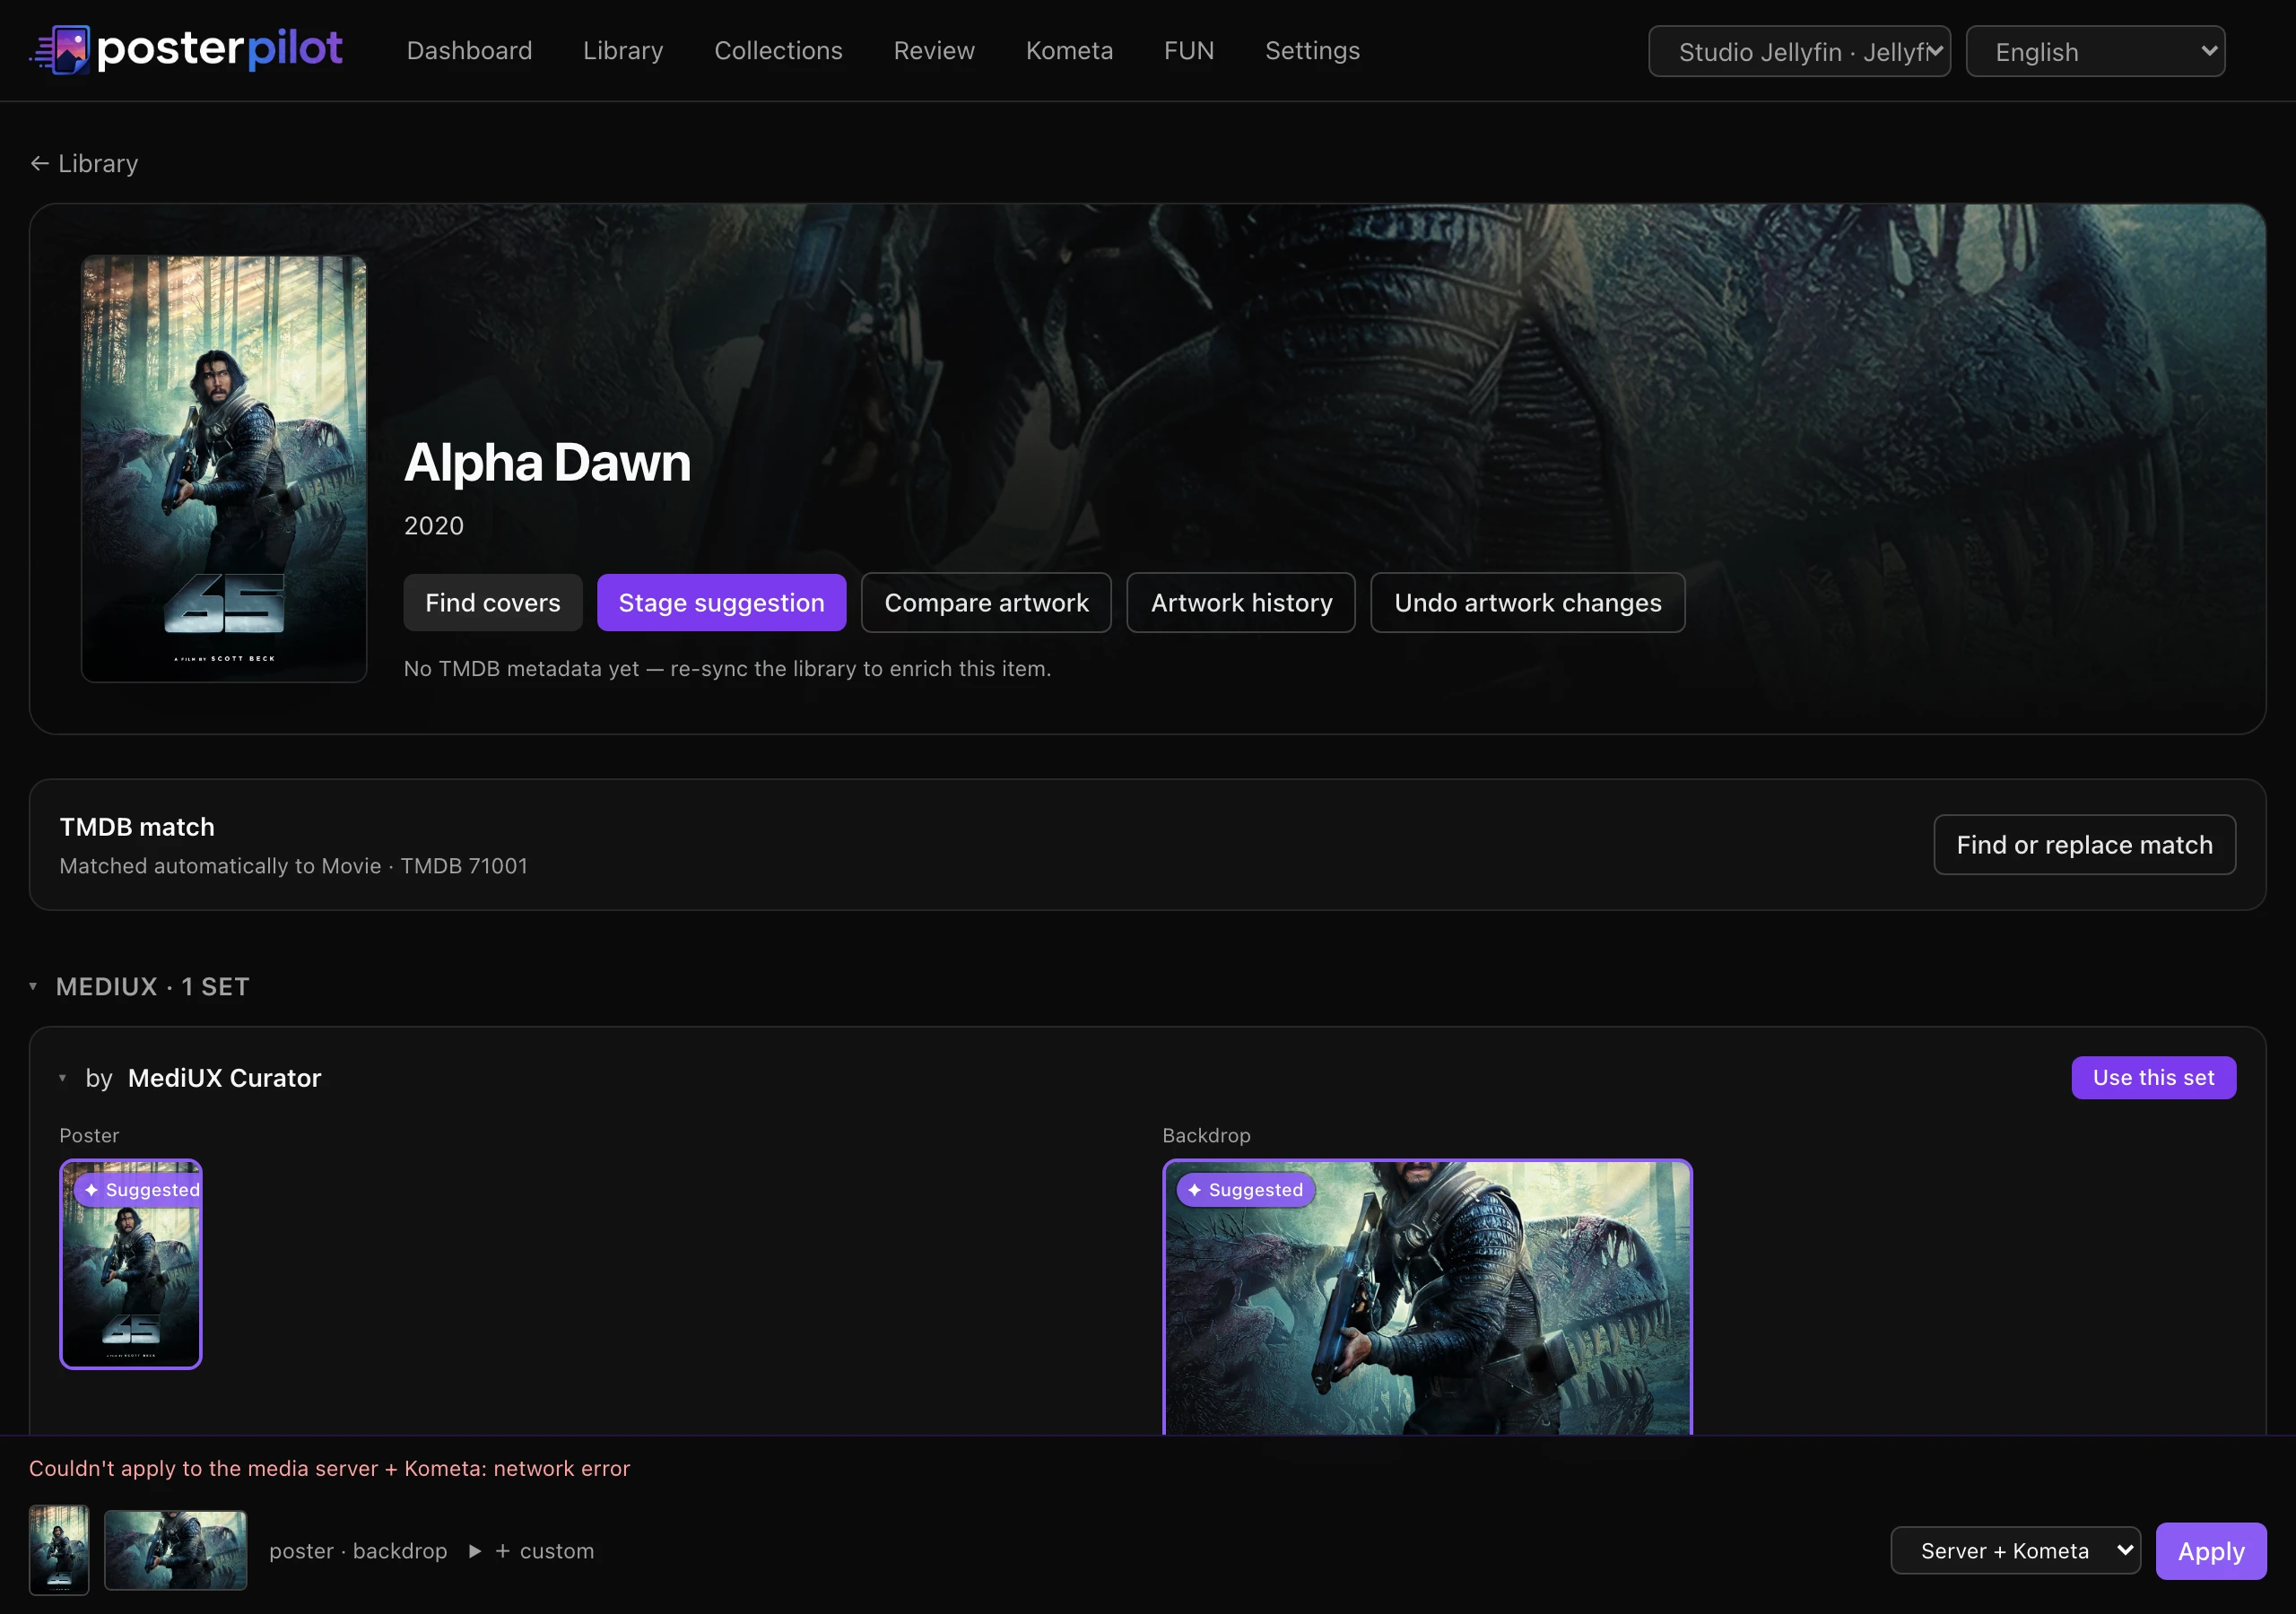Return via the Library breadcrumb label
This screenshot has width=2296, height=1614.
(x=98, y=163)
